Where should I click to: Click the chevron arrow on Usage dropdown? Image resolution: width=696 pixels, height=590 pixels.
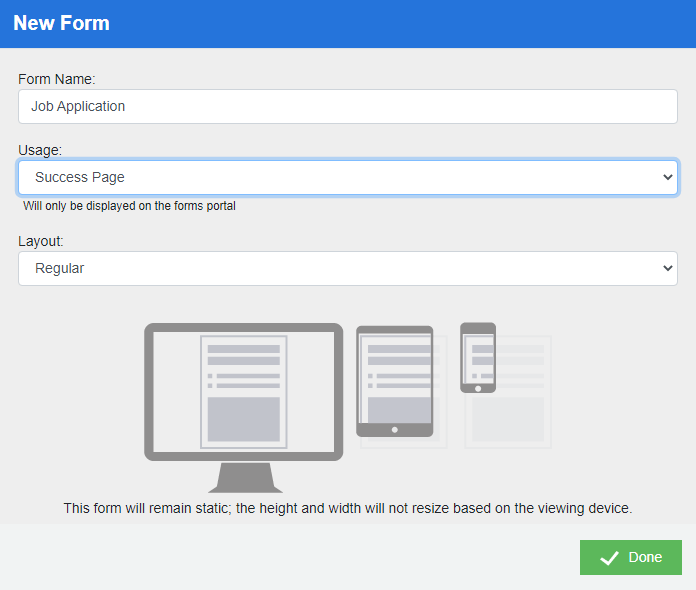[668, 177]
